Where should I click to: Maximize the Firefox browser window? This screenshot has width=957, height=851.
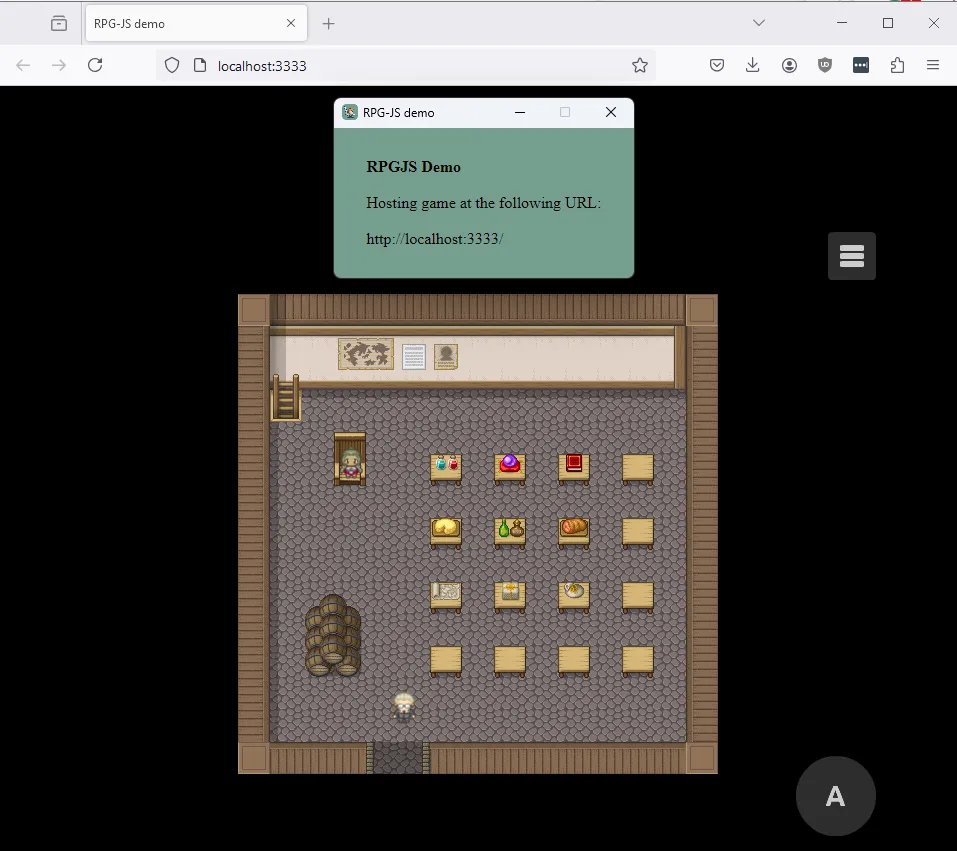point(888,23)
